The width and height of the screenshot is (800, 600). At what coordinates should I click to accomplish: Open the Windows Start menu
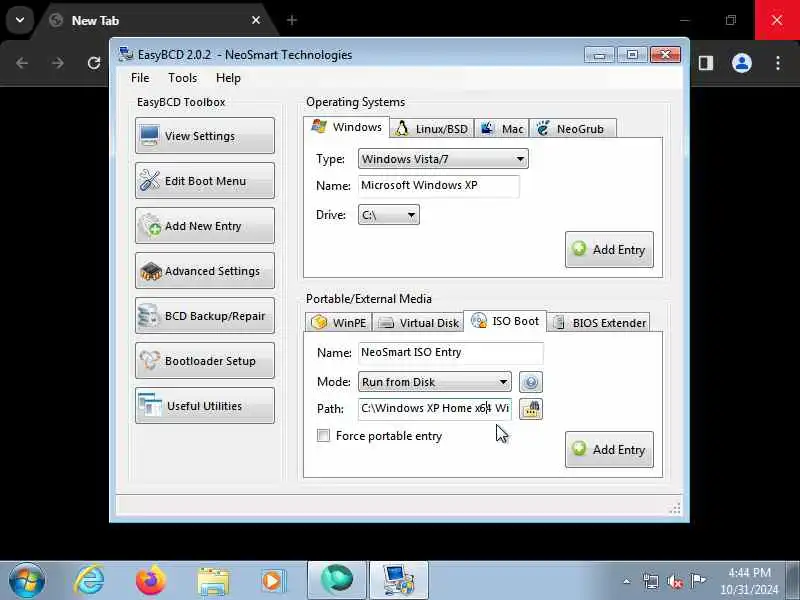pyautogui.click(x=27, y=581)
